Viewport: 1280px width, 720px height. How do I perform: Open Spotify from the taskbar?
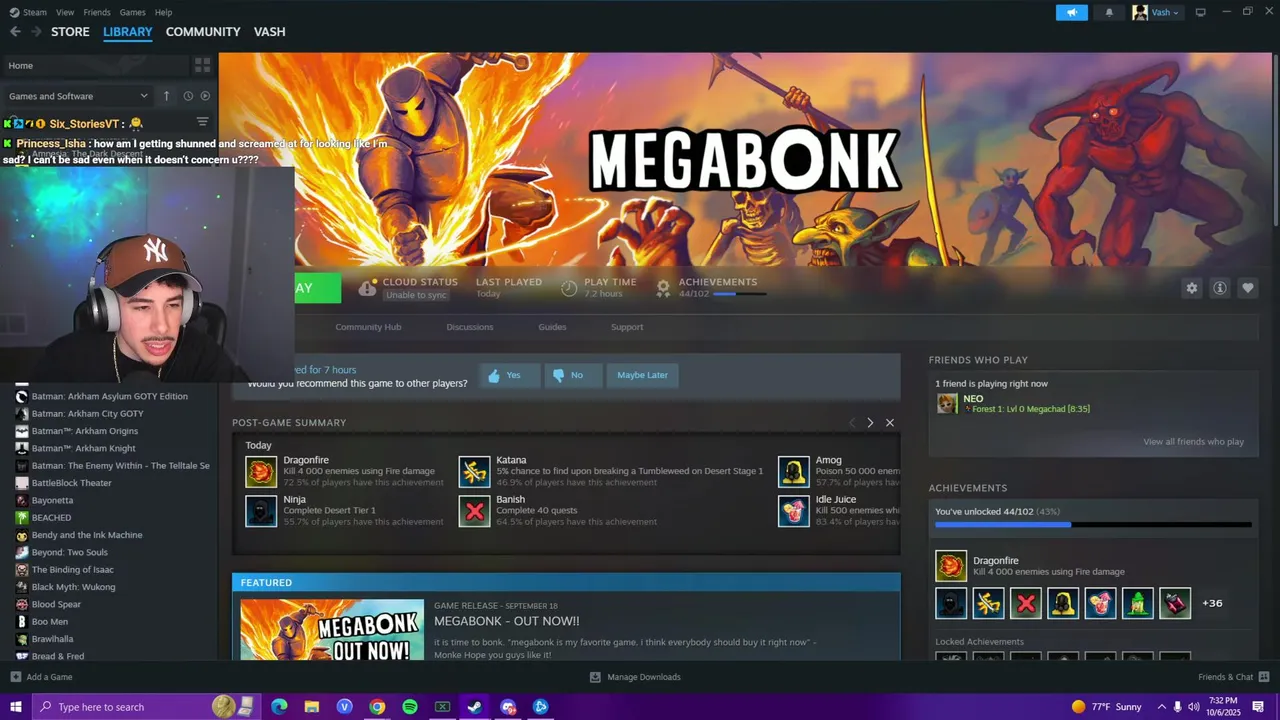pos(410,707)
